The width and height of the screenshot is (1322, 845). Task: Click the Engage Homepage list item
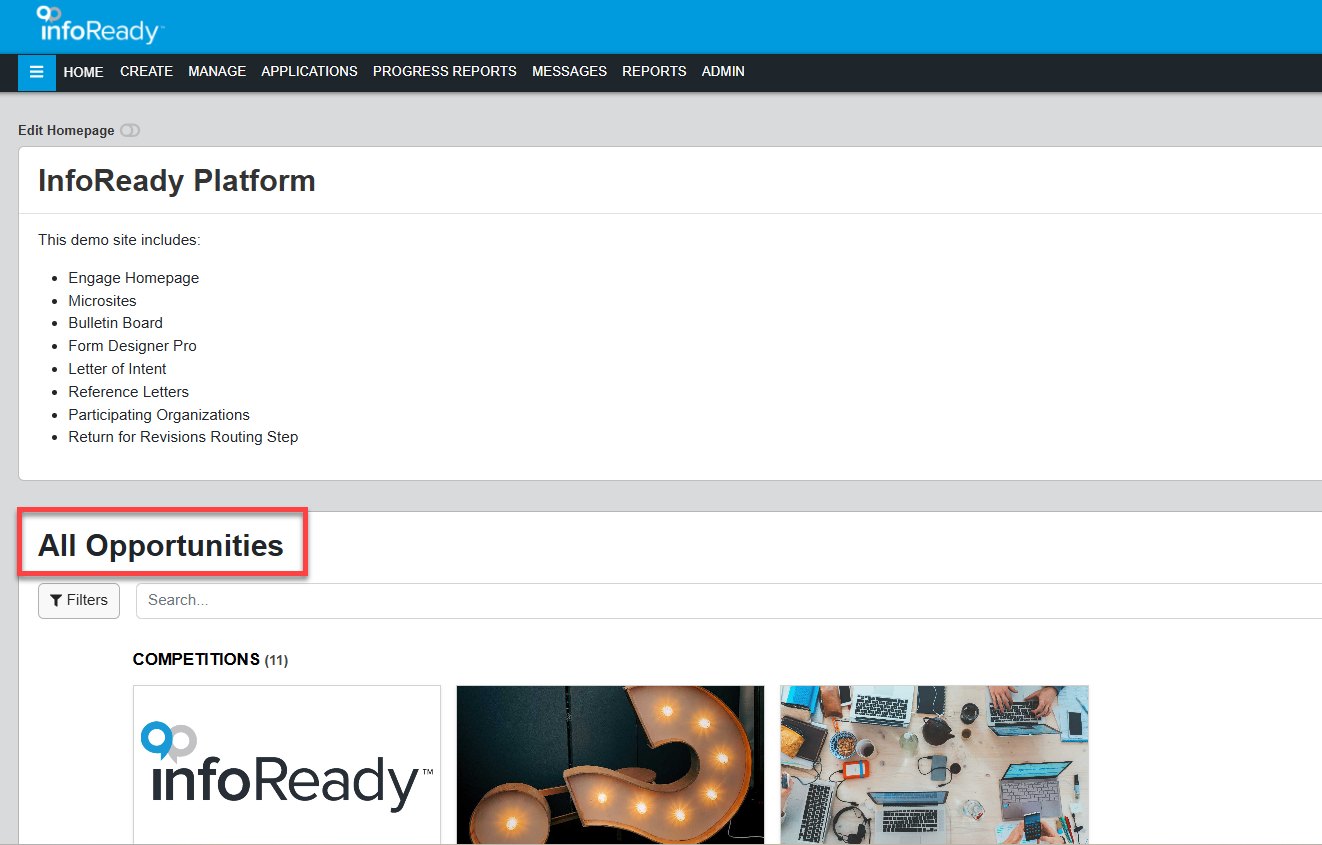(x=134, y=278)
